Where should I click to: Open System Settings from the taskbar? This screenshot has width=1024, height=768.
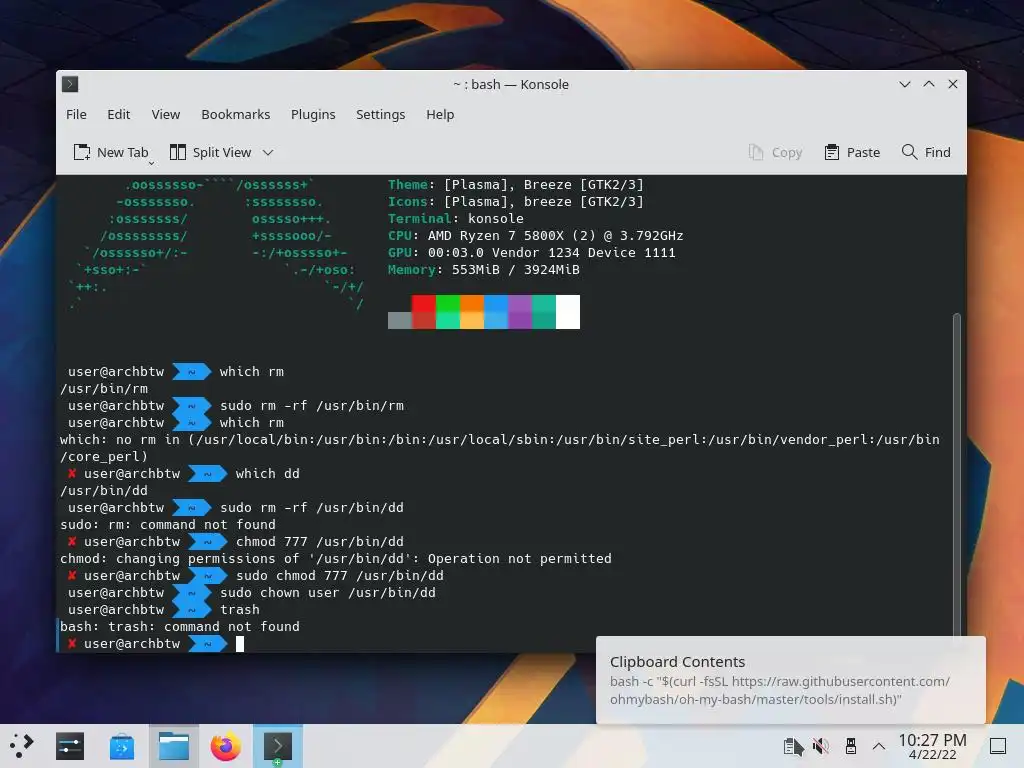tap(70, 746)
